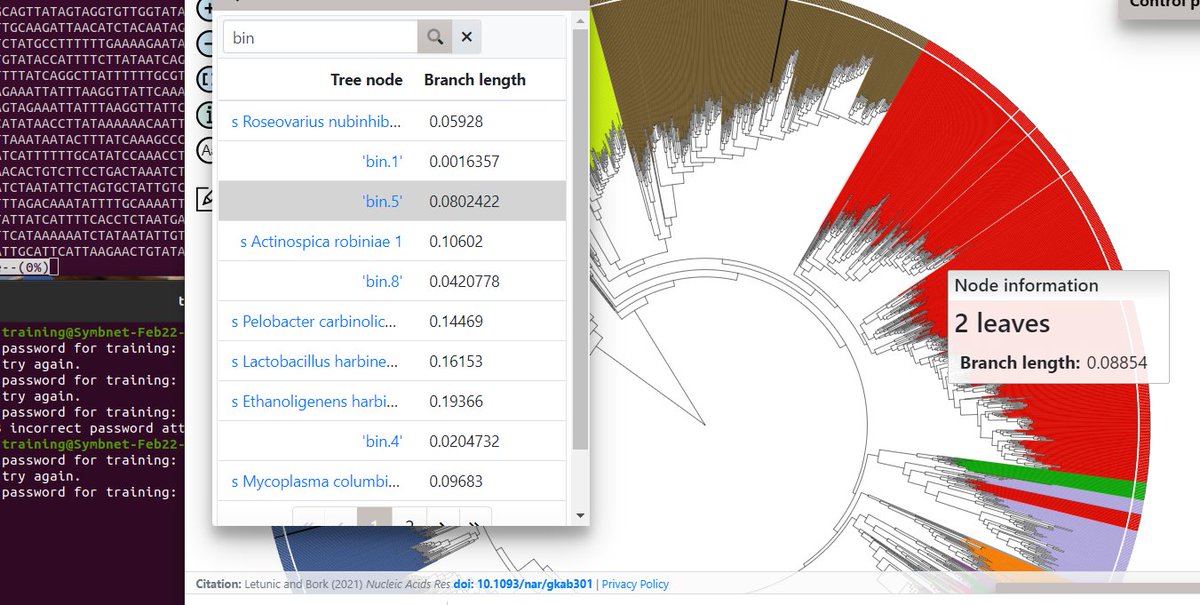Click the search panel scrollbar down arrow
Image resolution: width=1200 pixels, height=605 pixels.
pyautogui.click(x=580, y=516)
